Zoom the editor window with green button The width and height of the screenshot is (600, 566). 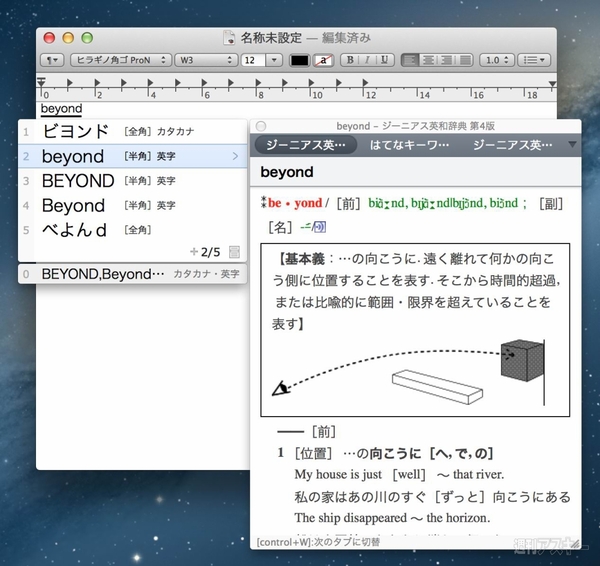87,38
